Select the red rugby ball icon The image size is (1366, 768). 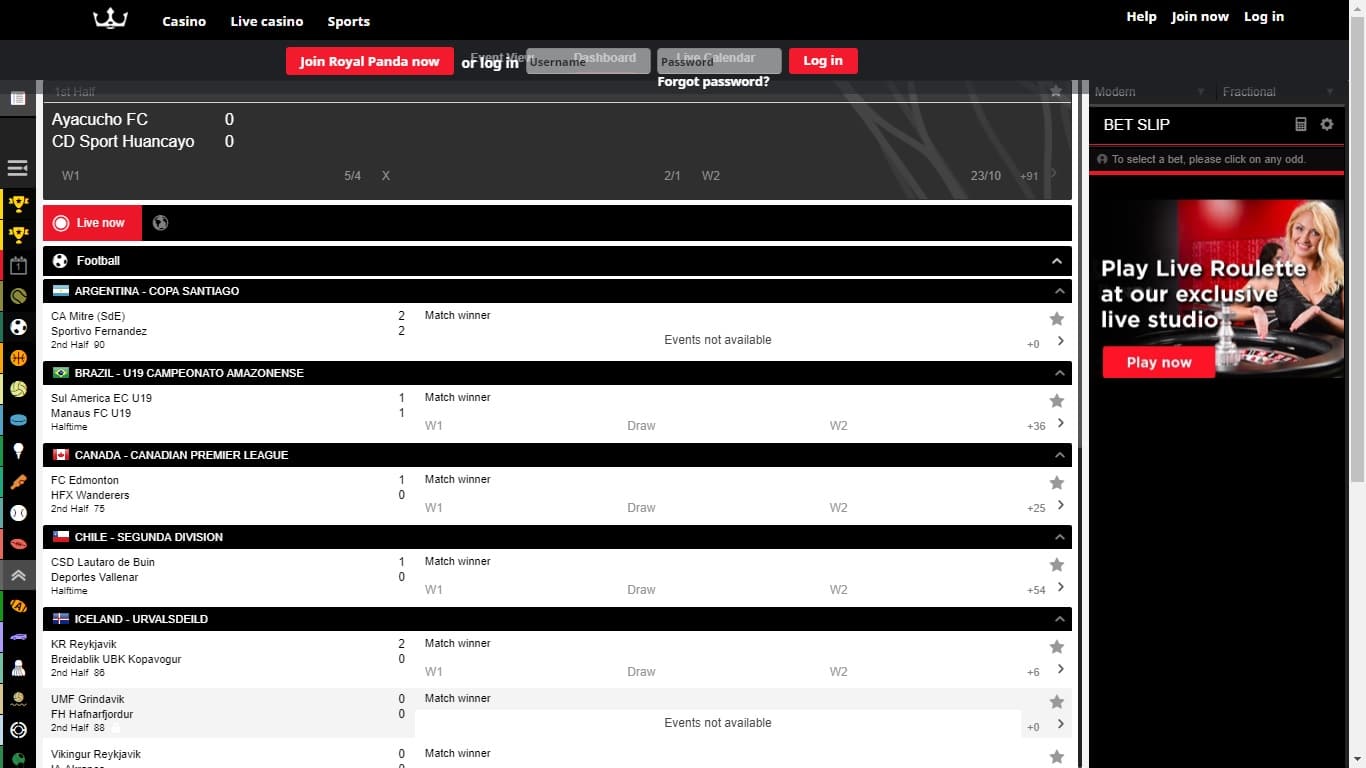pos(18,544)
